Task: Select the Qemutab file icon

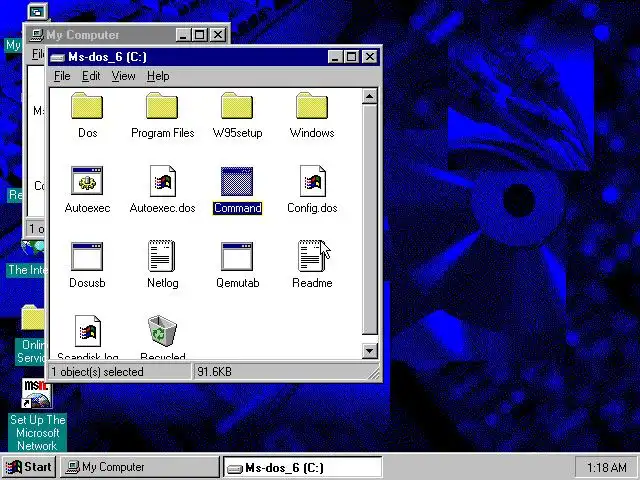Action: (x=237, y=256)
